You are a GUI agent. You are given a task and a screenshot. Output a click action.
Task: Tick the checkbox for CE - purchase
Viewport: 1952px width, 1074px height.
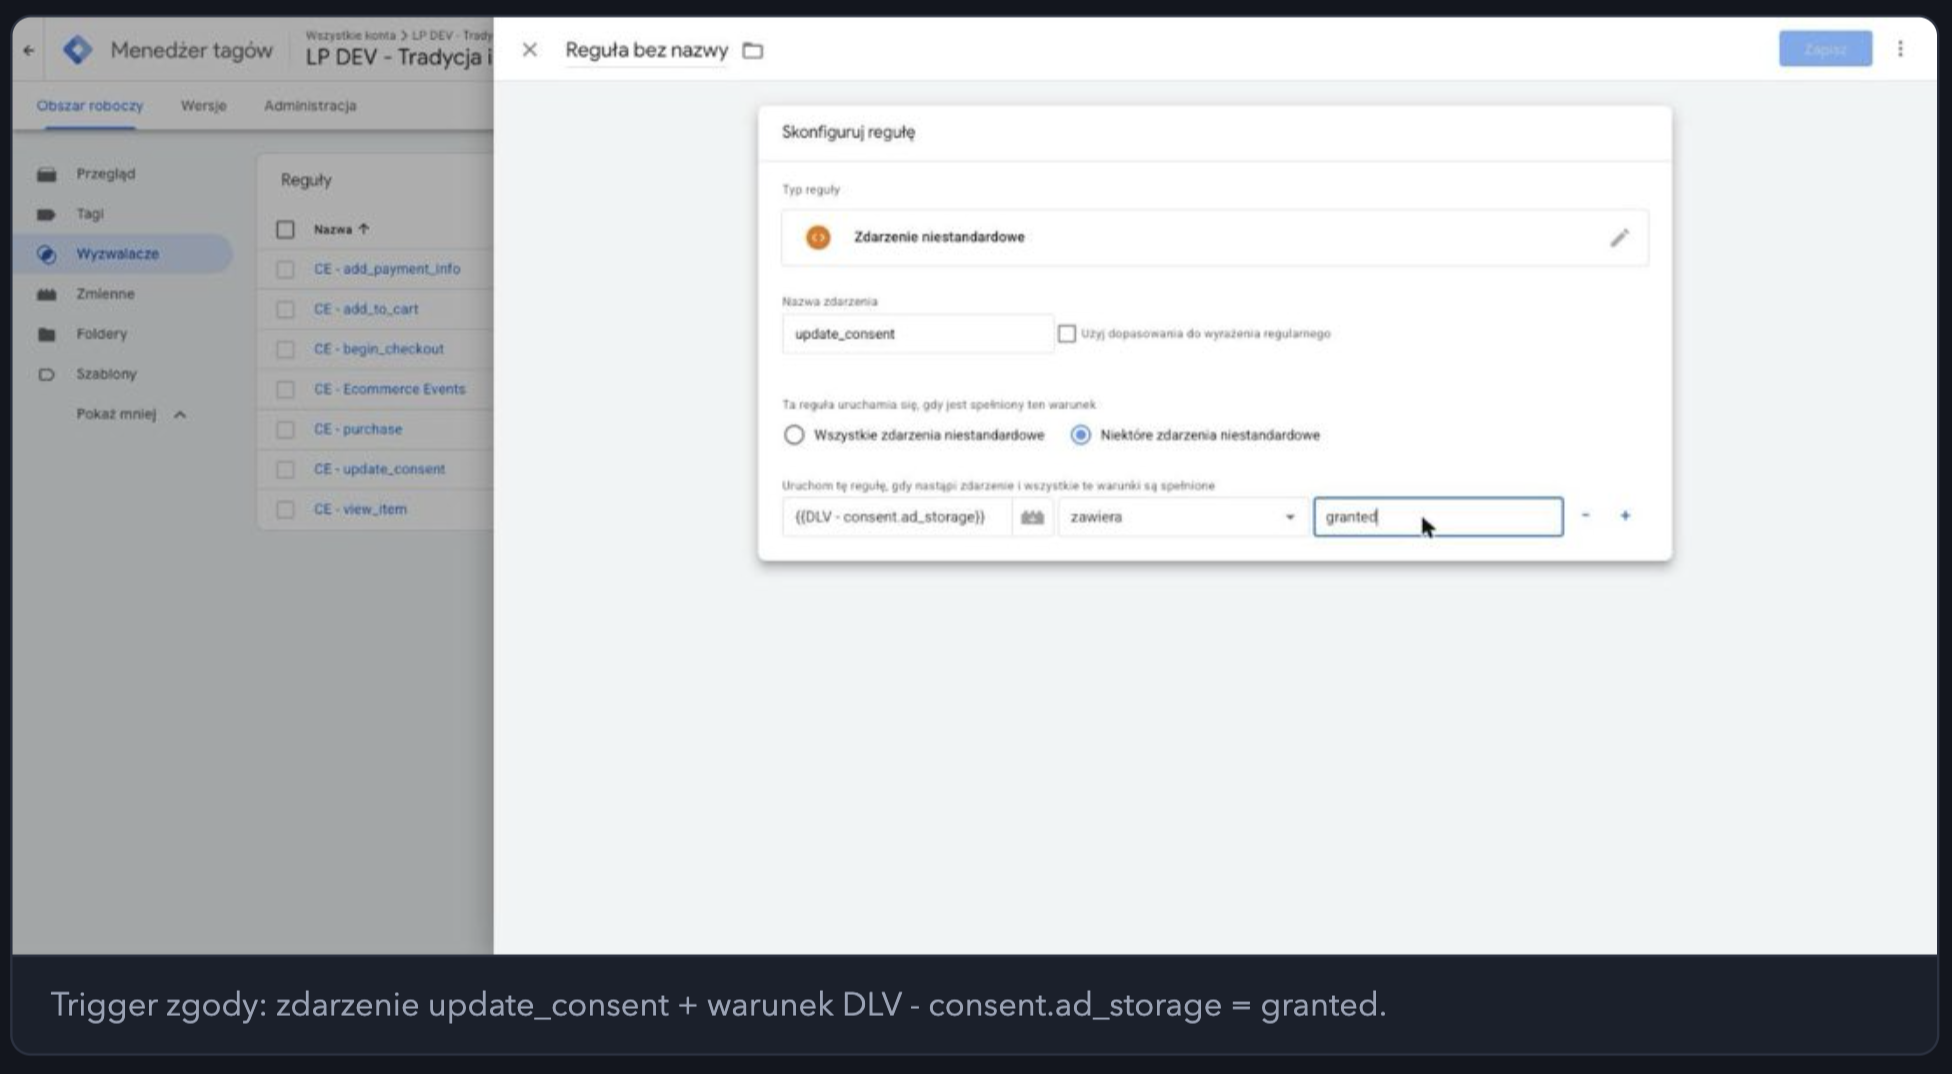(285, 429)
